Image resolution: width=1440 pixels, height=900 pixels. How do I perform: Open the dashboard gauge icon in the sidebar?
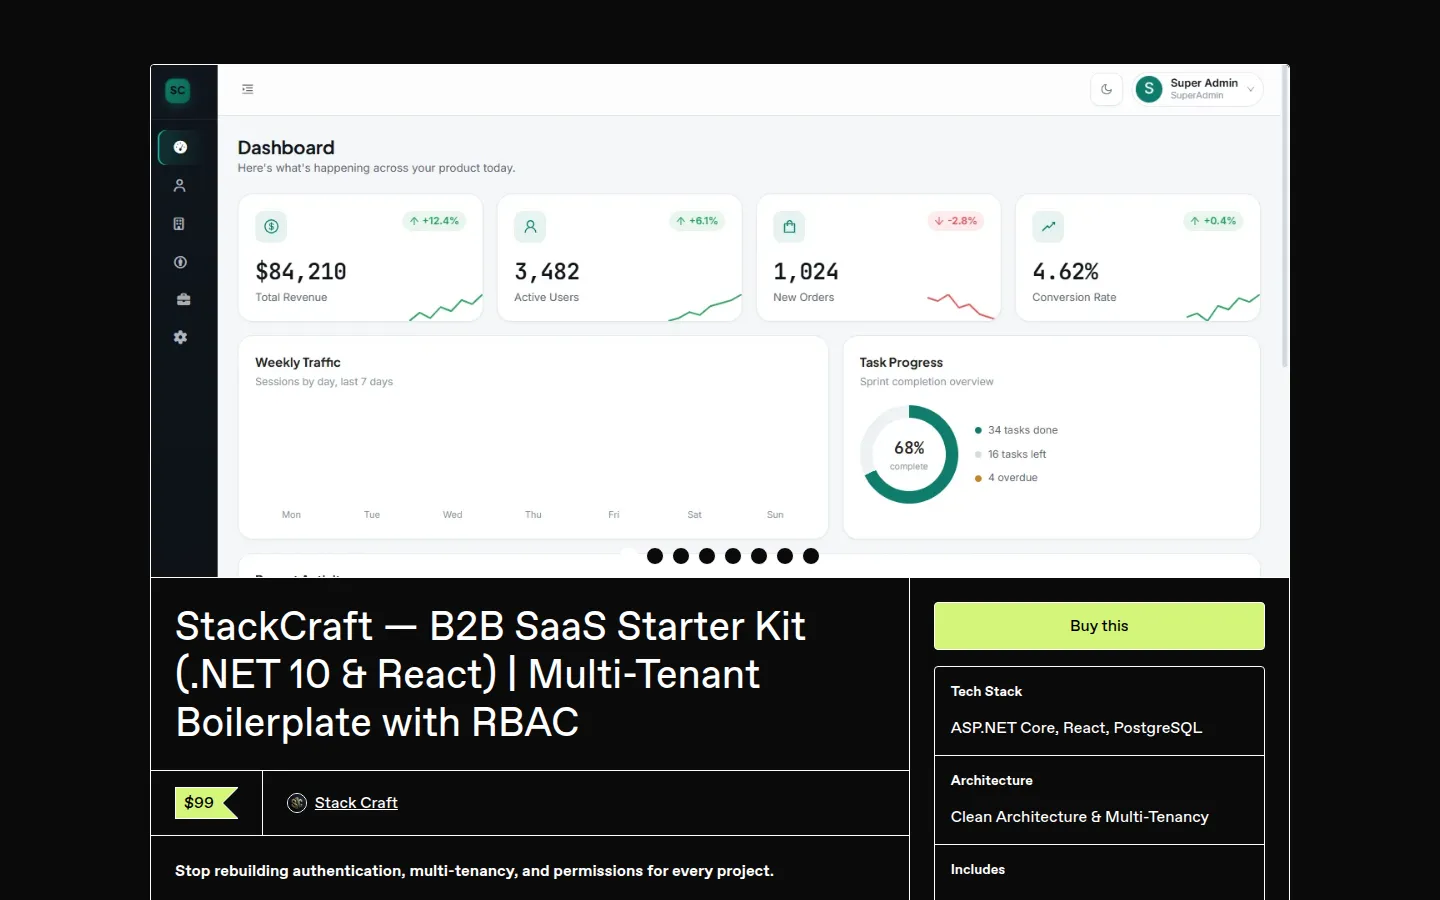click(x=180, y=147)
